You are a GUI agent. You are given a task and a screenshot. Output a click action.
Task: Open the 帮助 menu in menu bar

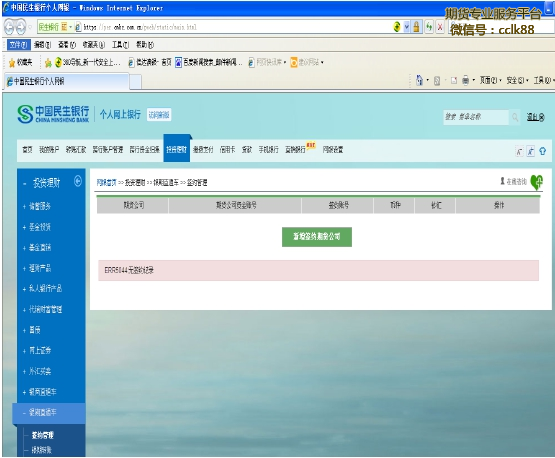click(145, 45)
